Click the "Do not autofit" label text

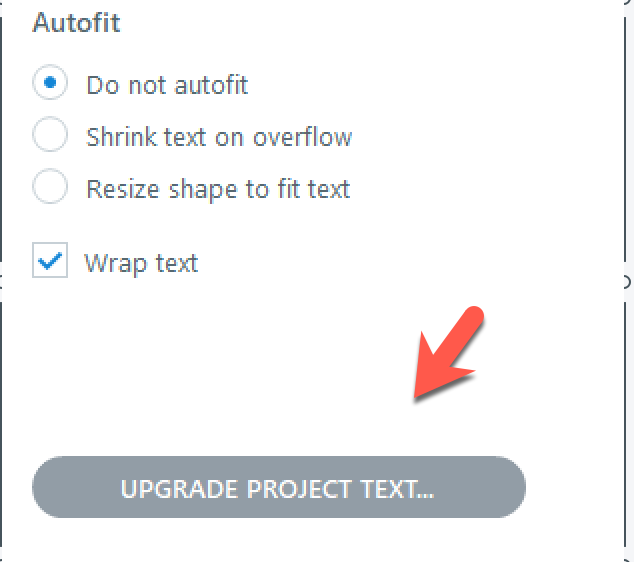[167, 85]
